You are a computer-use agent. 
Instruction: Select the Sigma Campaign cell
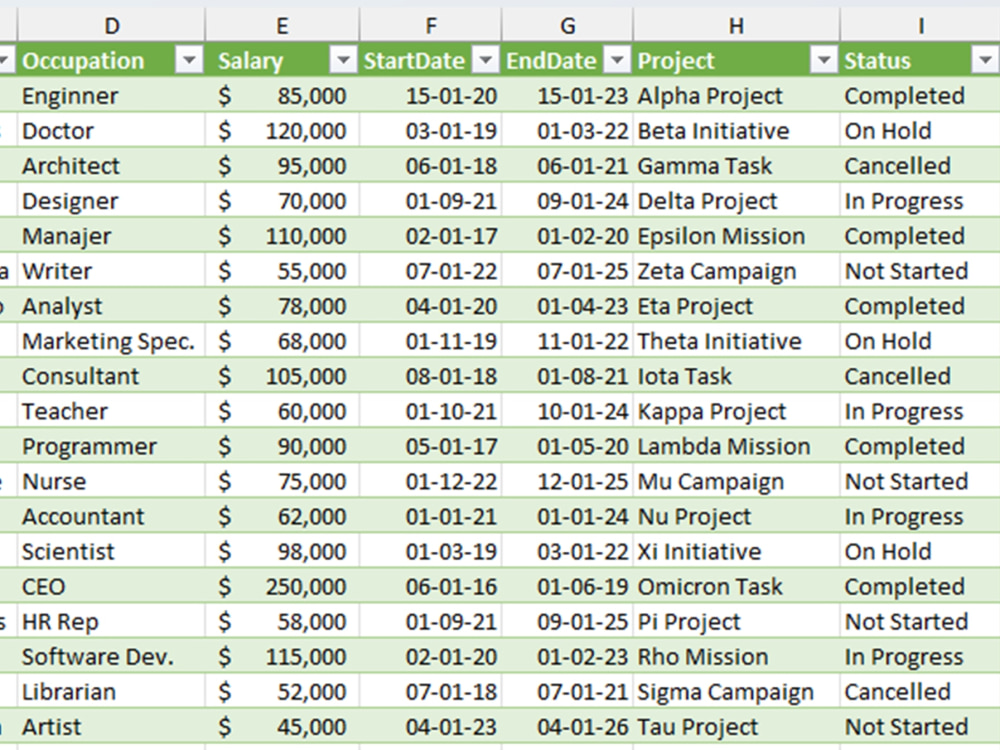[736, 692]
